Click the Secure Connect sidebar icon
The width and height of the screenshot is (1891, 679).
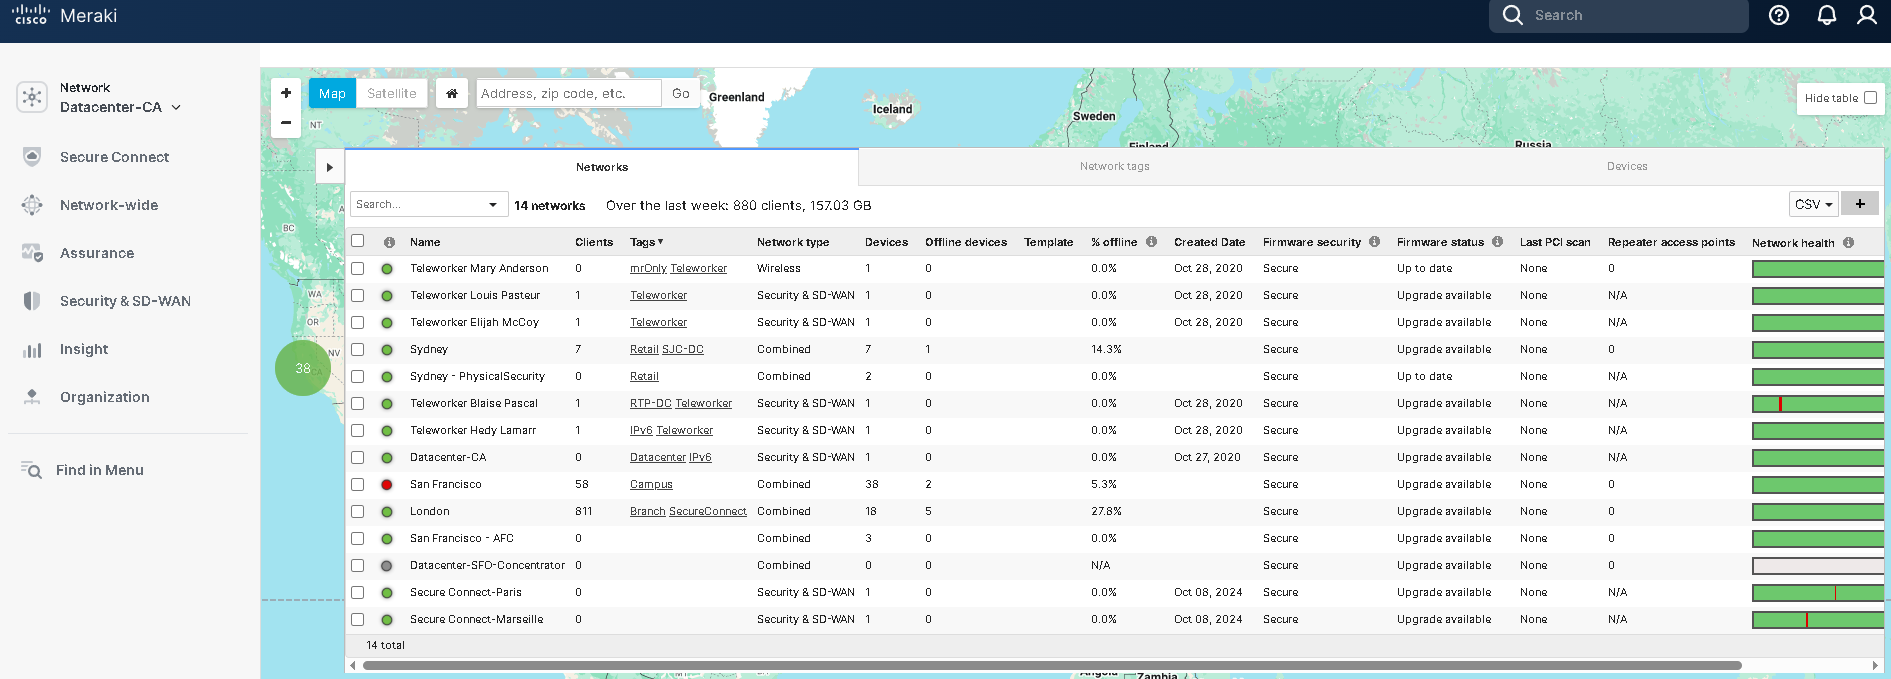click(32, 157)
